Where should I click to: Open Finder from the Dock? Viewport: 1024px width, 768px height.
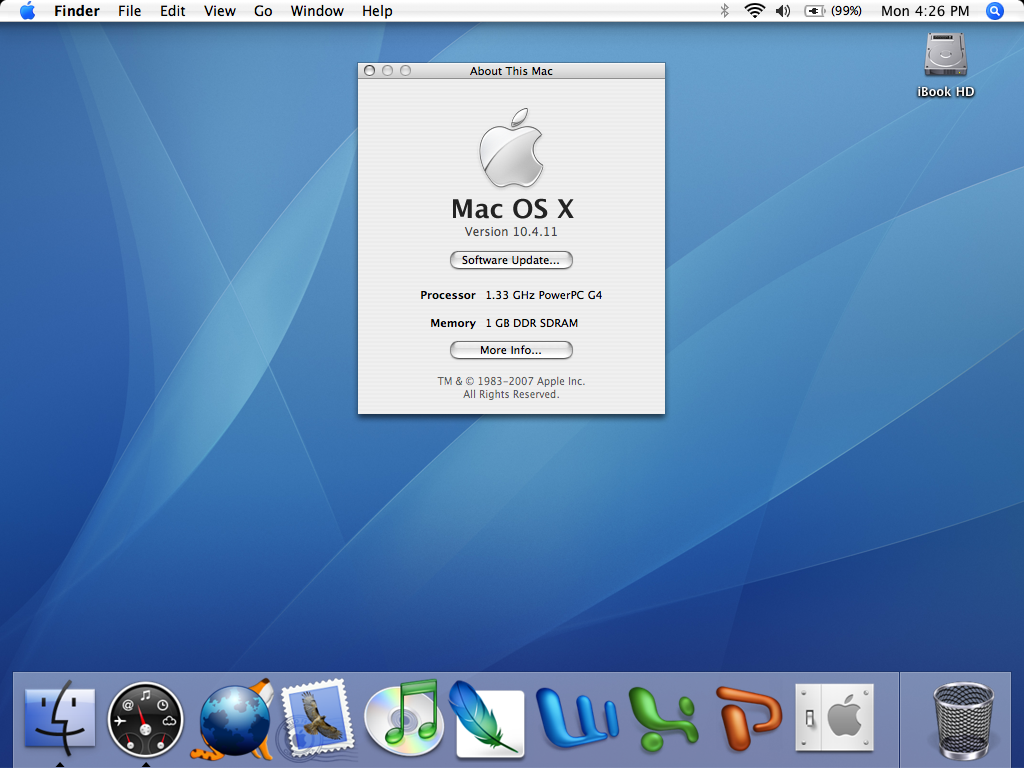59,718
